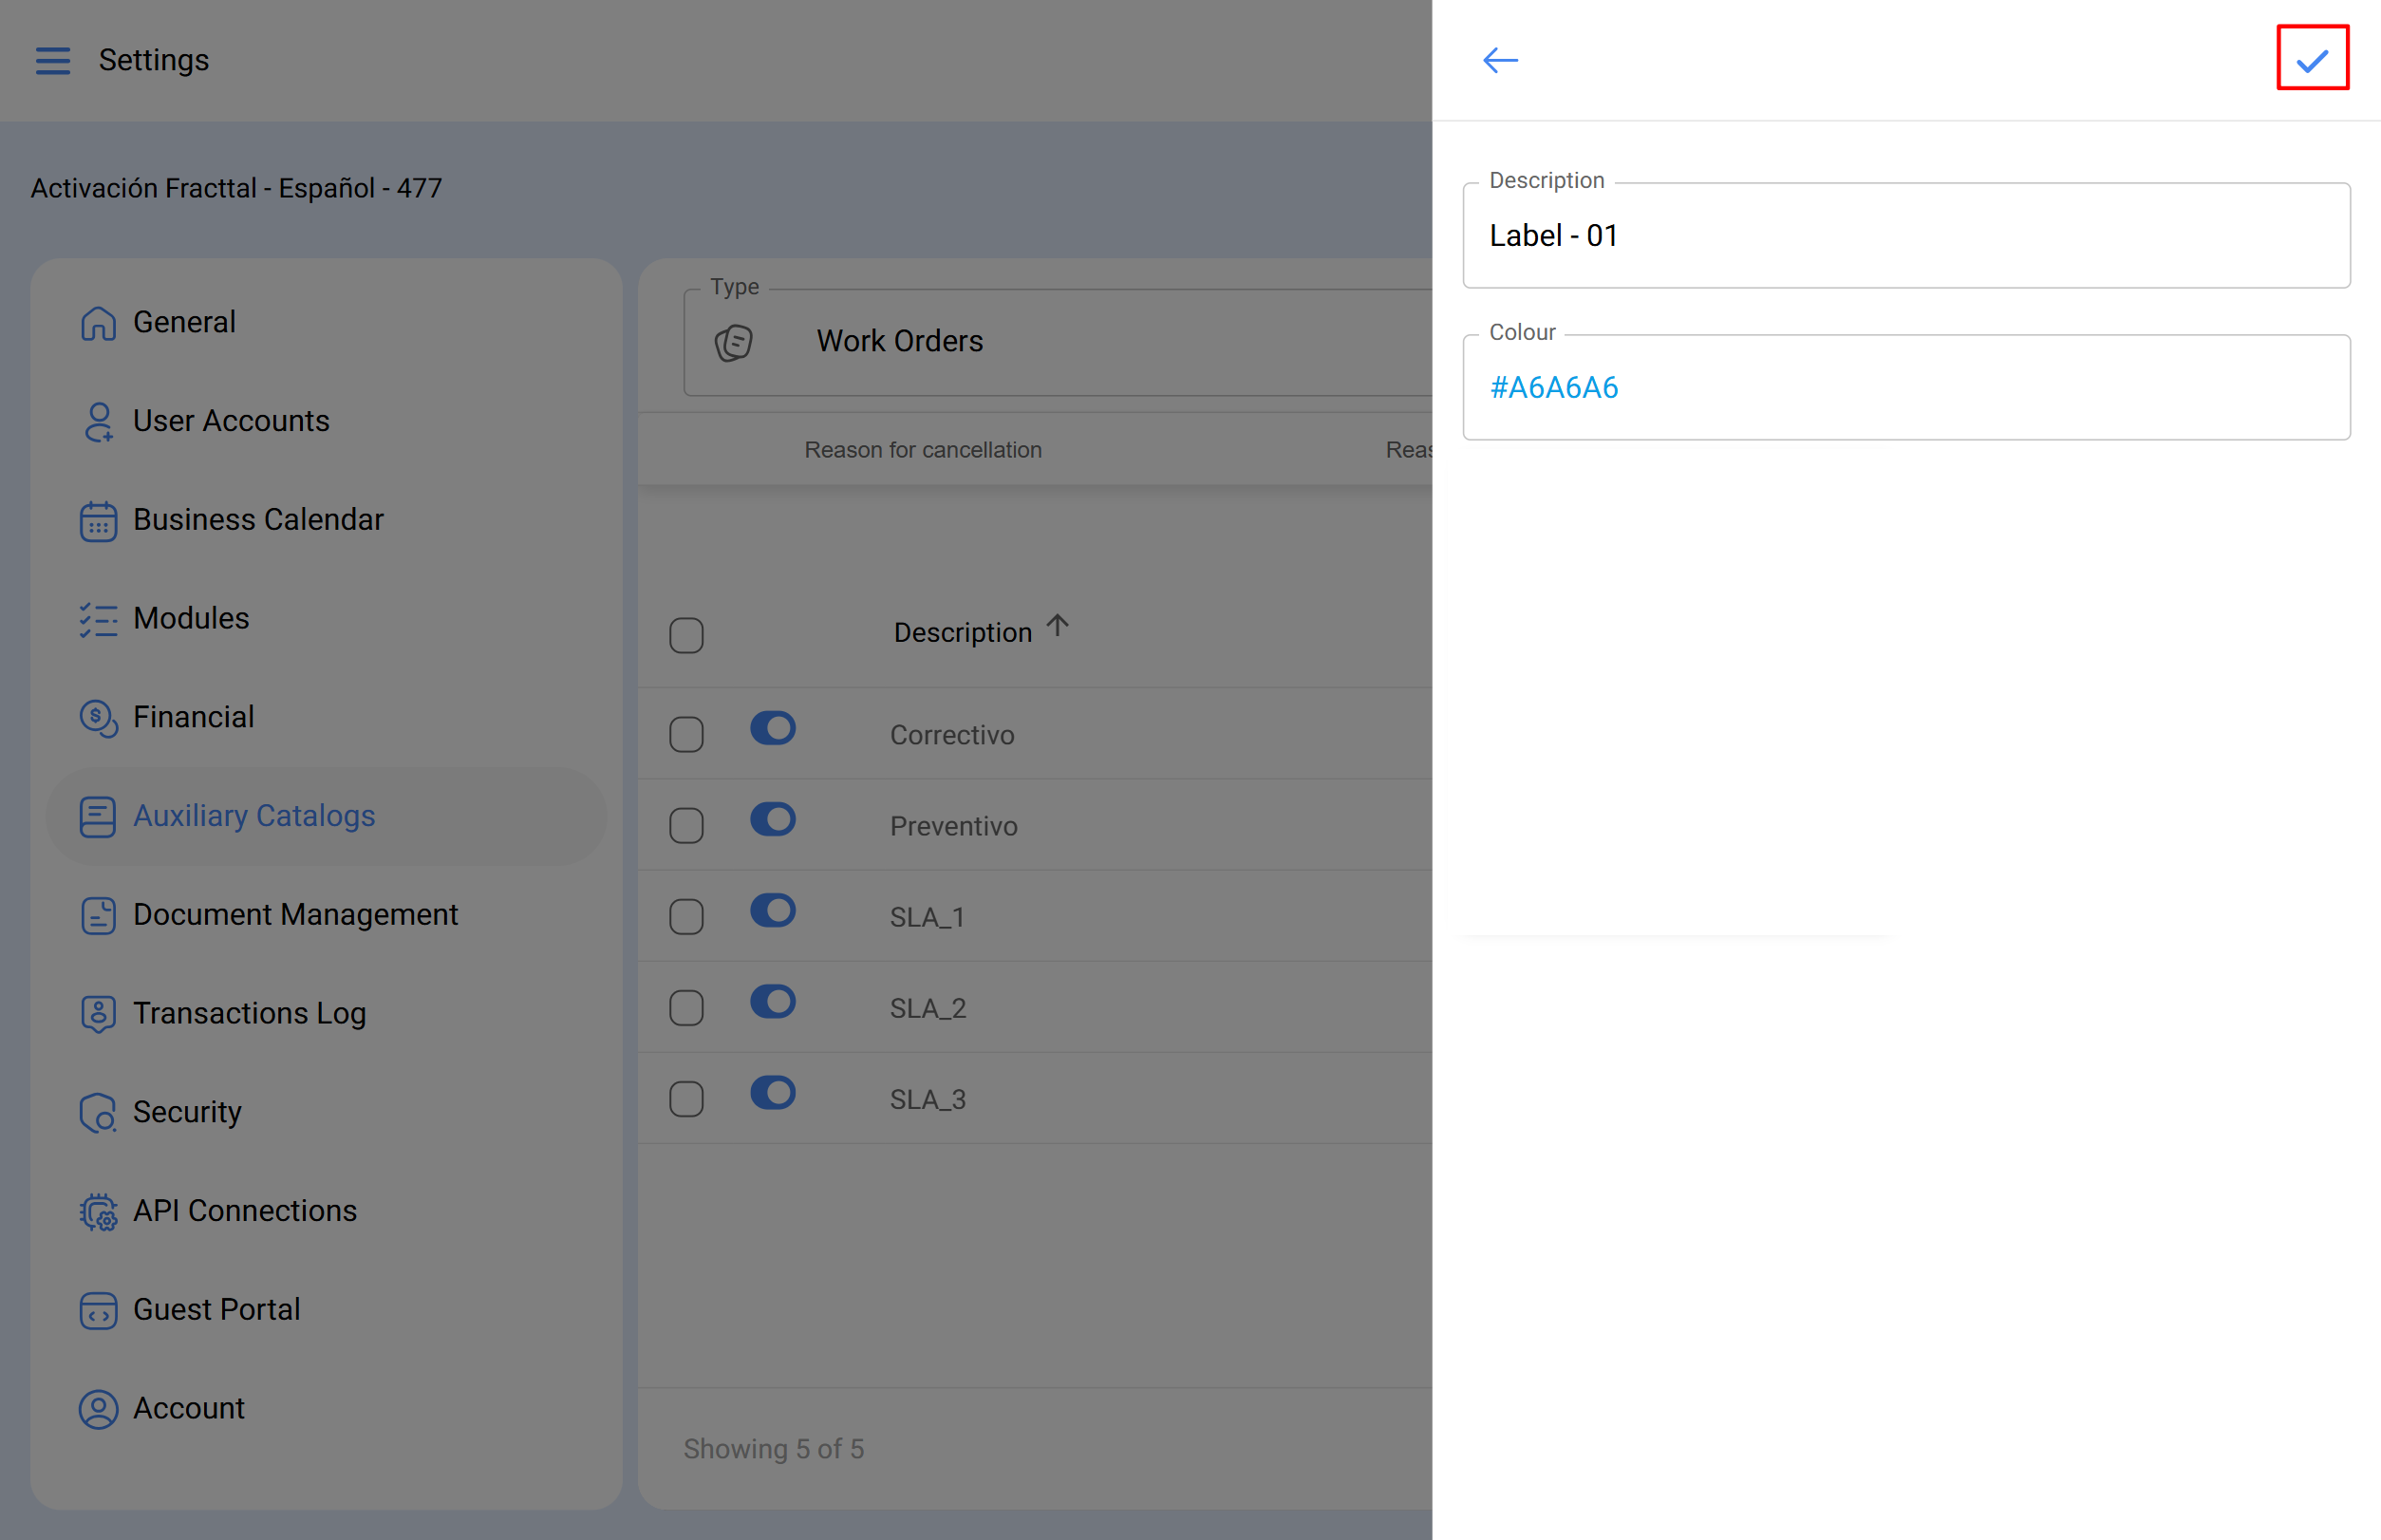Viewport: 2381px width, 1540px height.
Task: Click the Business Calendar icon
Action: tap(98, 521)
